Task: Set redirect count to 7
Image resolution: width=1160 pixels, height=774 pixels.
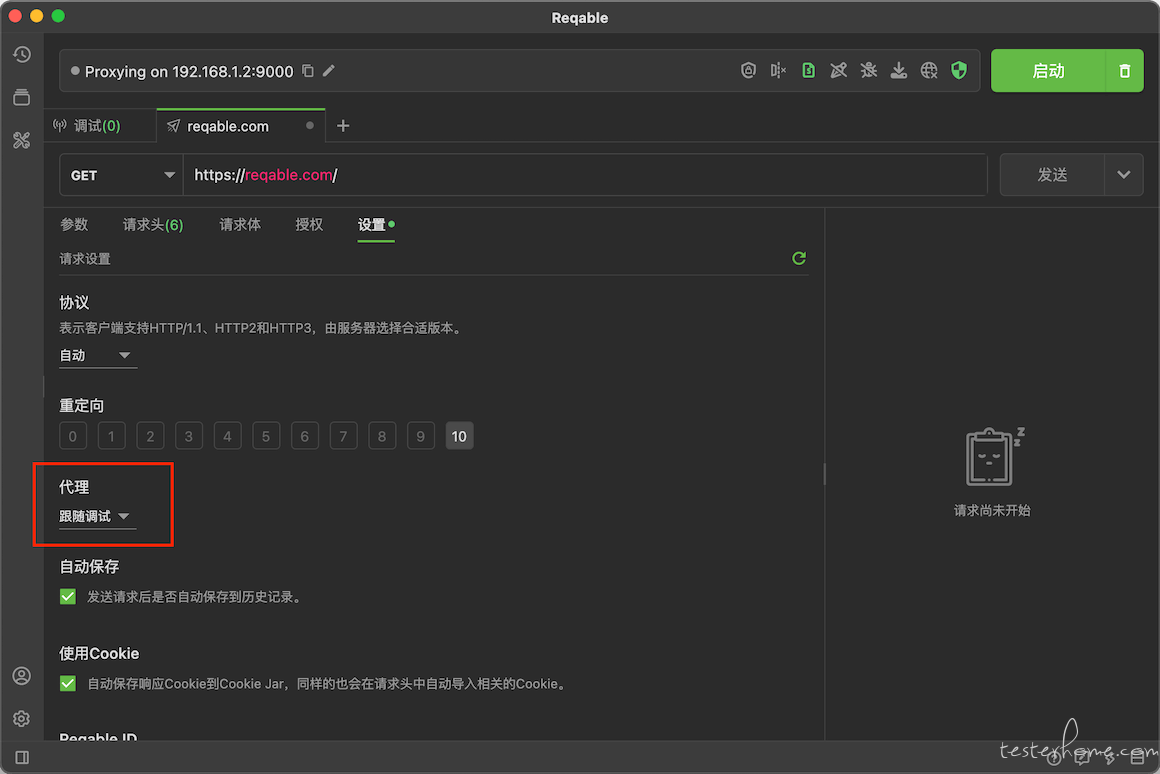Action: (343, 436)
